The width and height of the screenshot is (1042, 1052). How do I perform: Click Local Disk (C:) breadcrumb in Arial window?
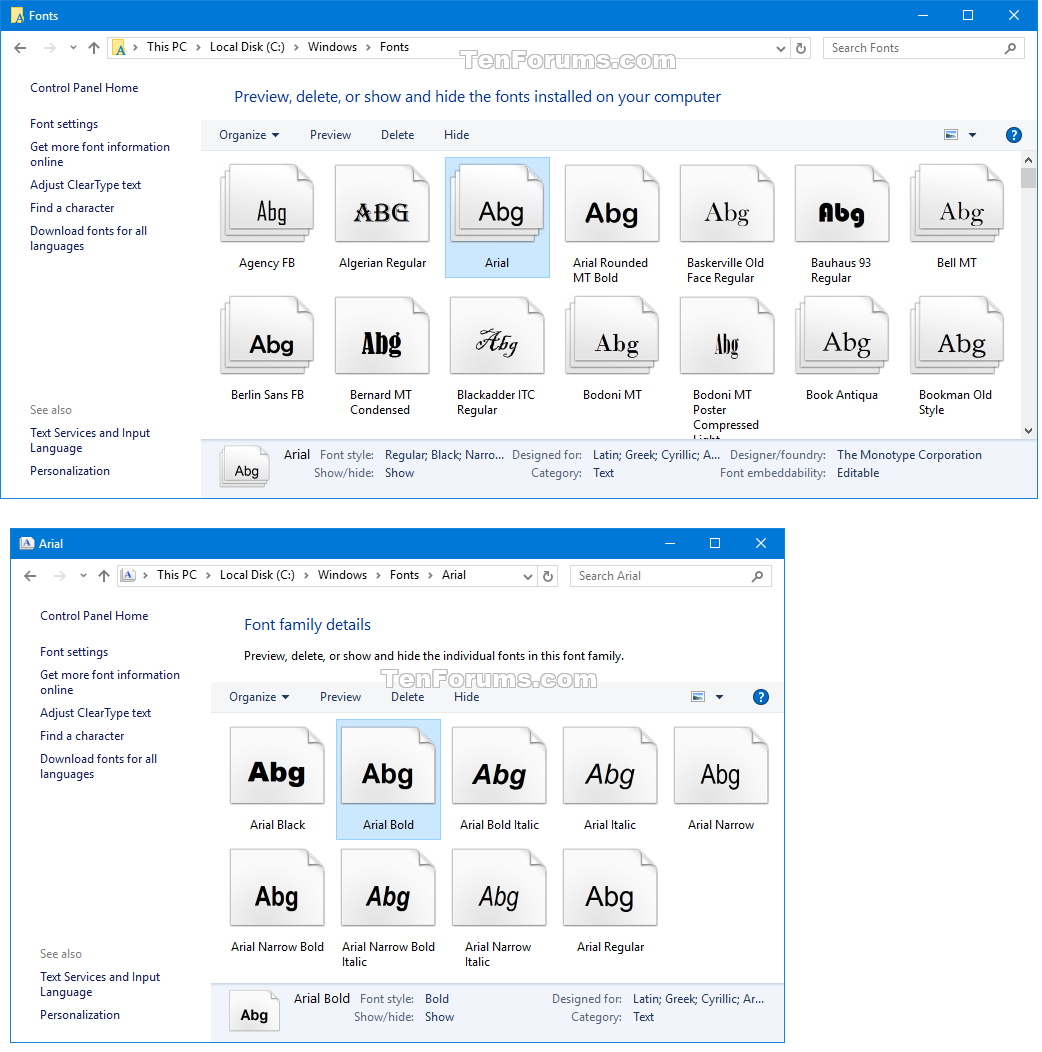(x=257, y=575)
